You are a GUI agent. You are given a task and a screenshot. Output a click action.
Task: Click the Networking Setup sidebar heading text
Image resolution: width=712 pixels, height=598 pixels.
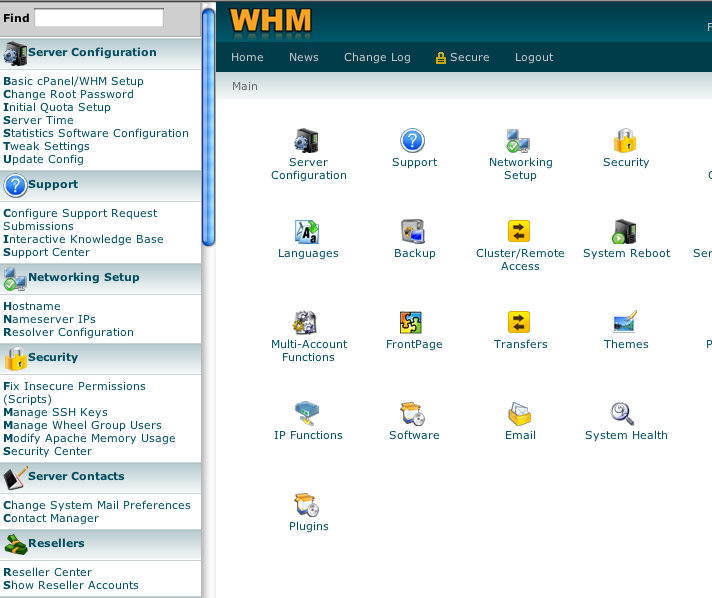click(x=84, y=277)
